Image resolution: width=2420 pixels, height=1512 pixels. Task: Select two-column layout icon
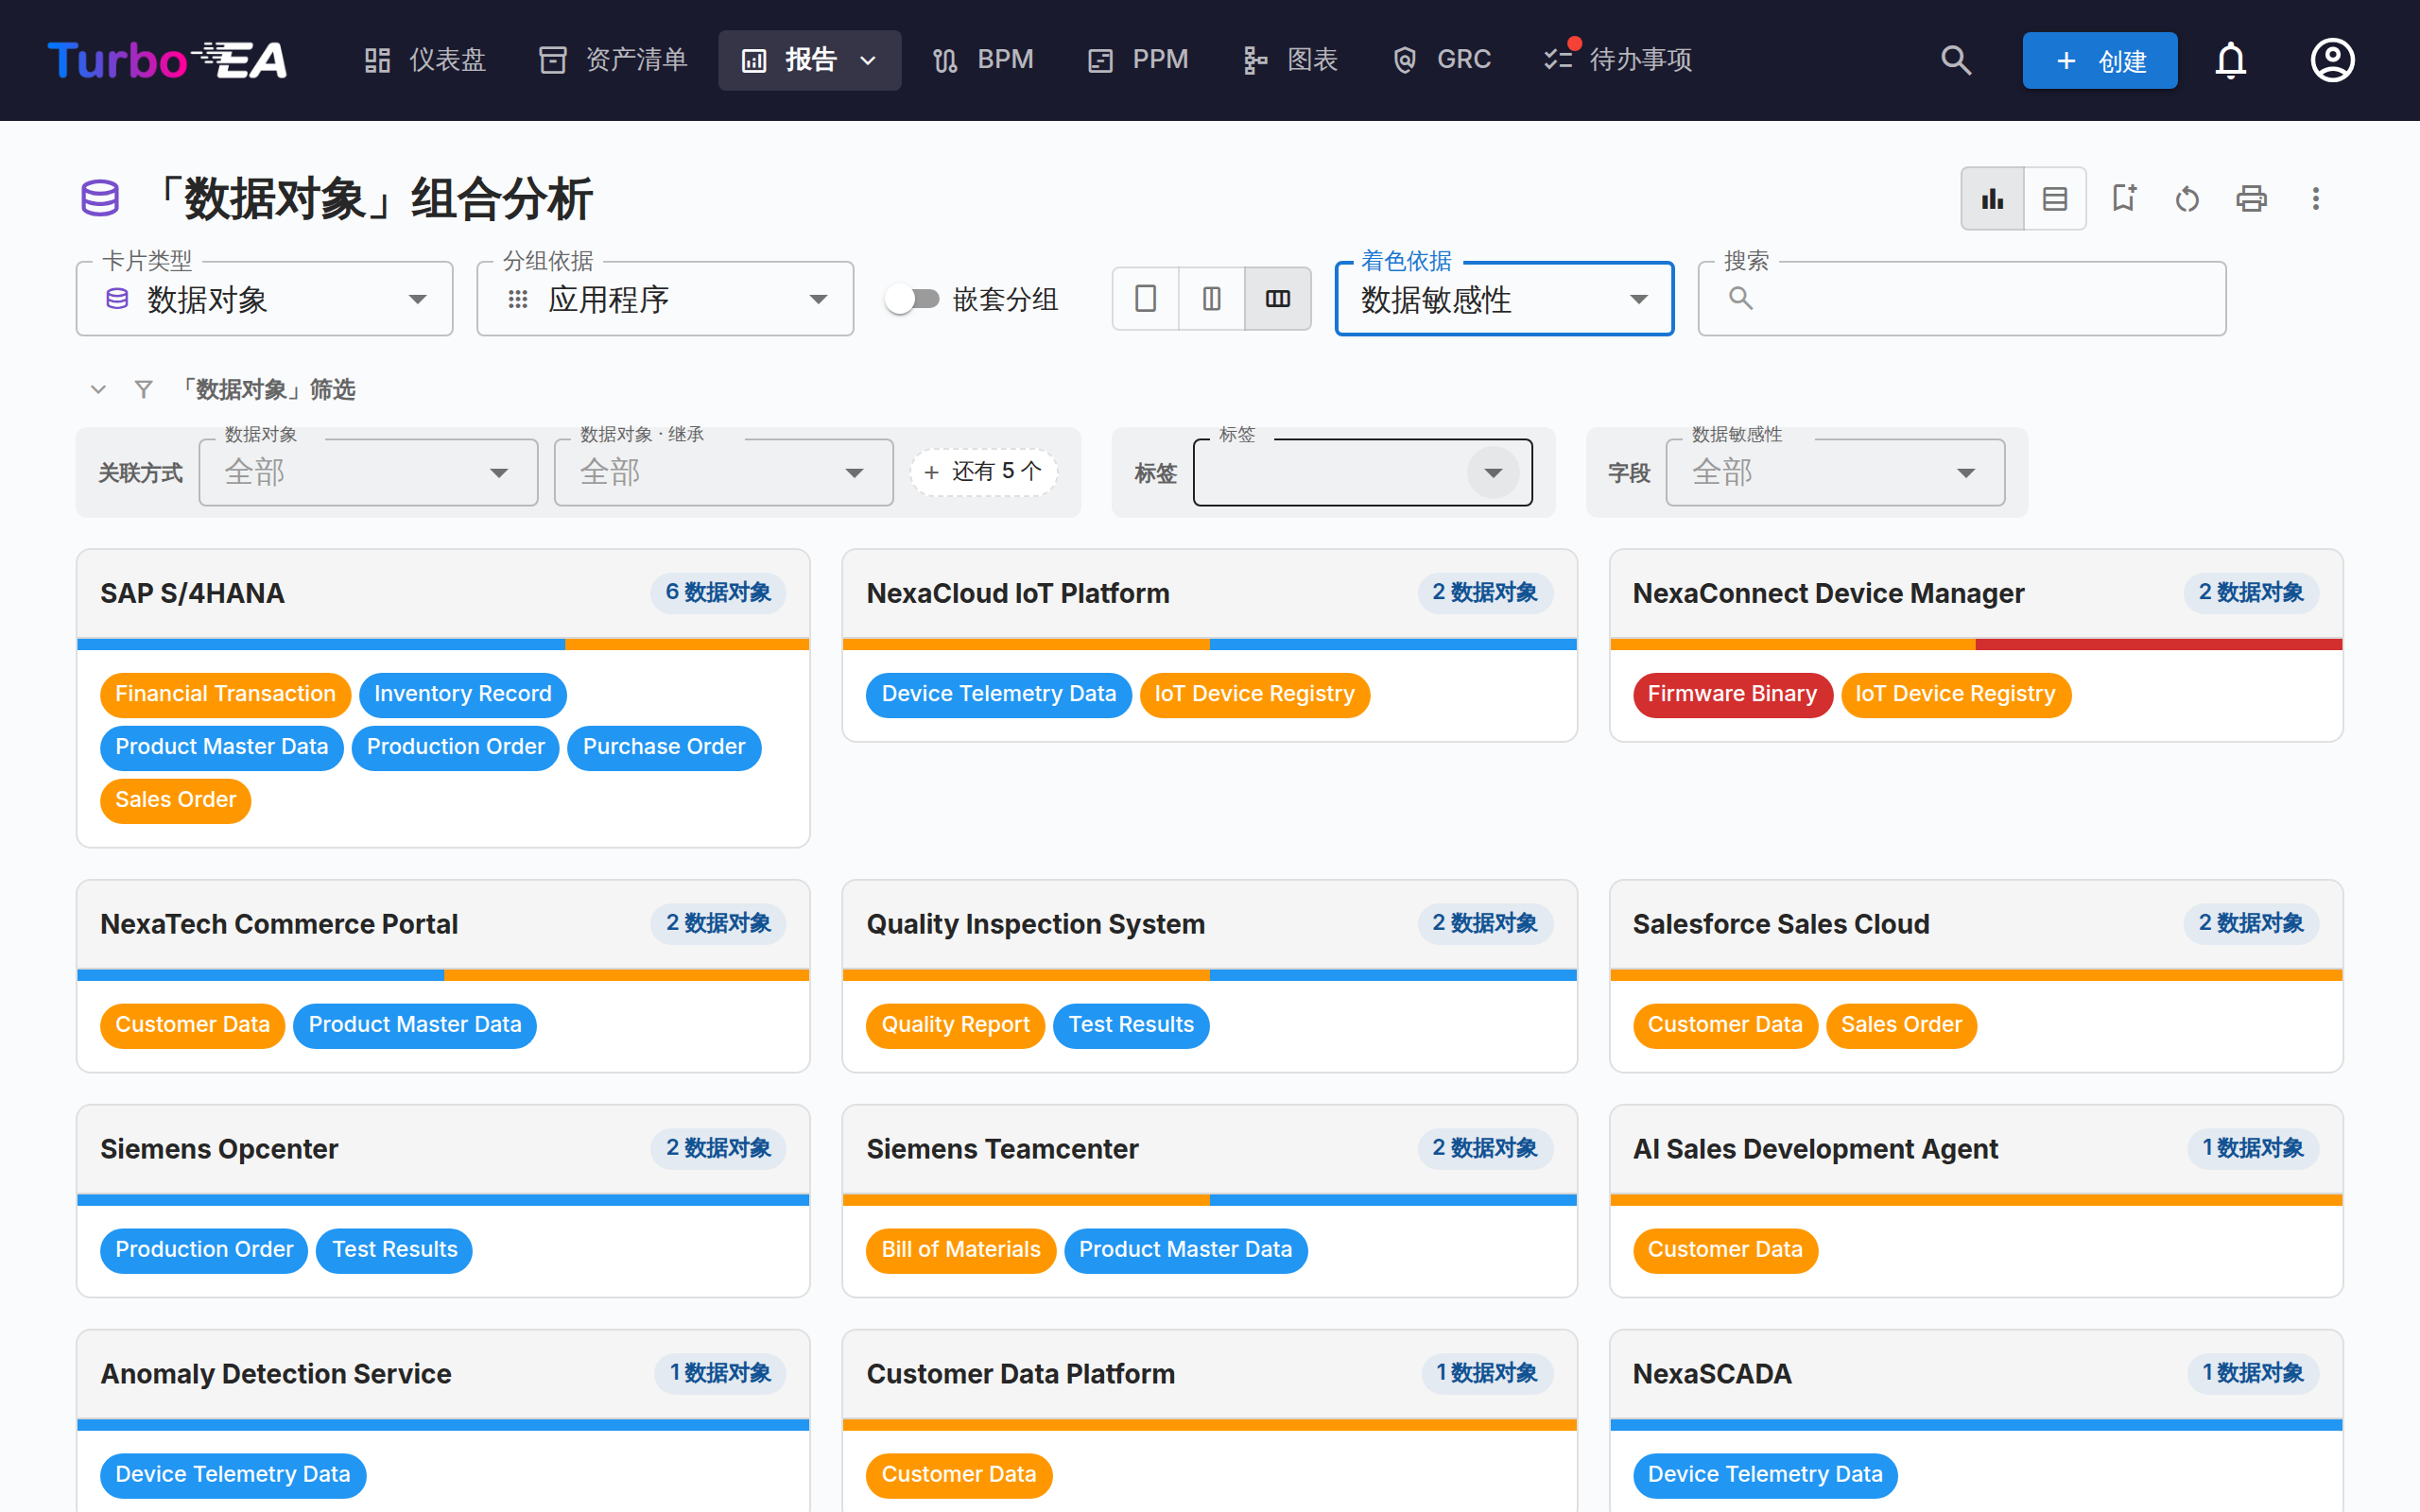[1212, 298]
